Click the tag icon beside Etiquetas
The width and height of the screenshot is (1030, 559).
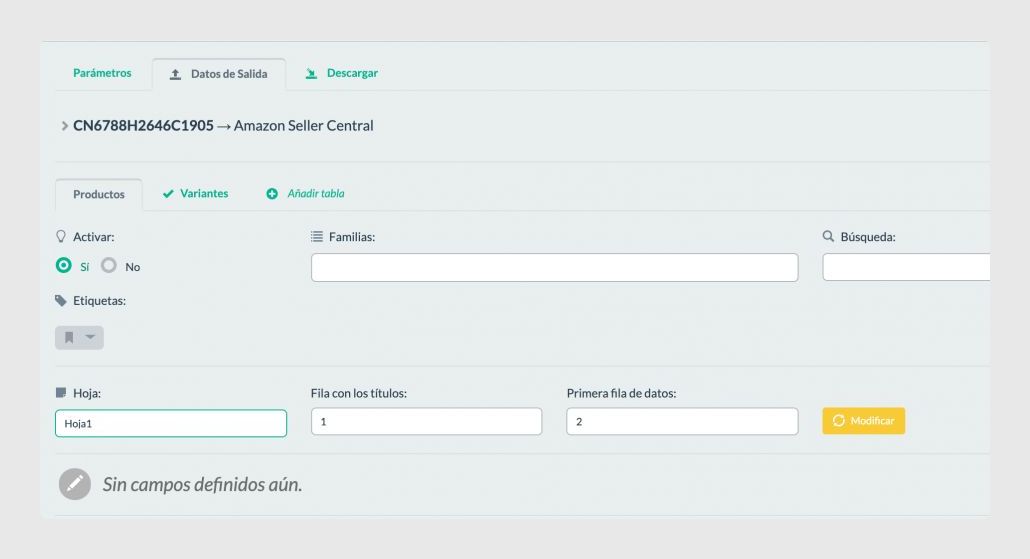coord(61,301)
